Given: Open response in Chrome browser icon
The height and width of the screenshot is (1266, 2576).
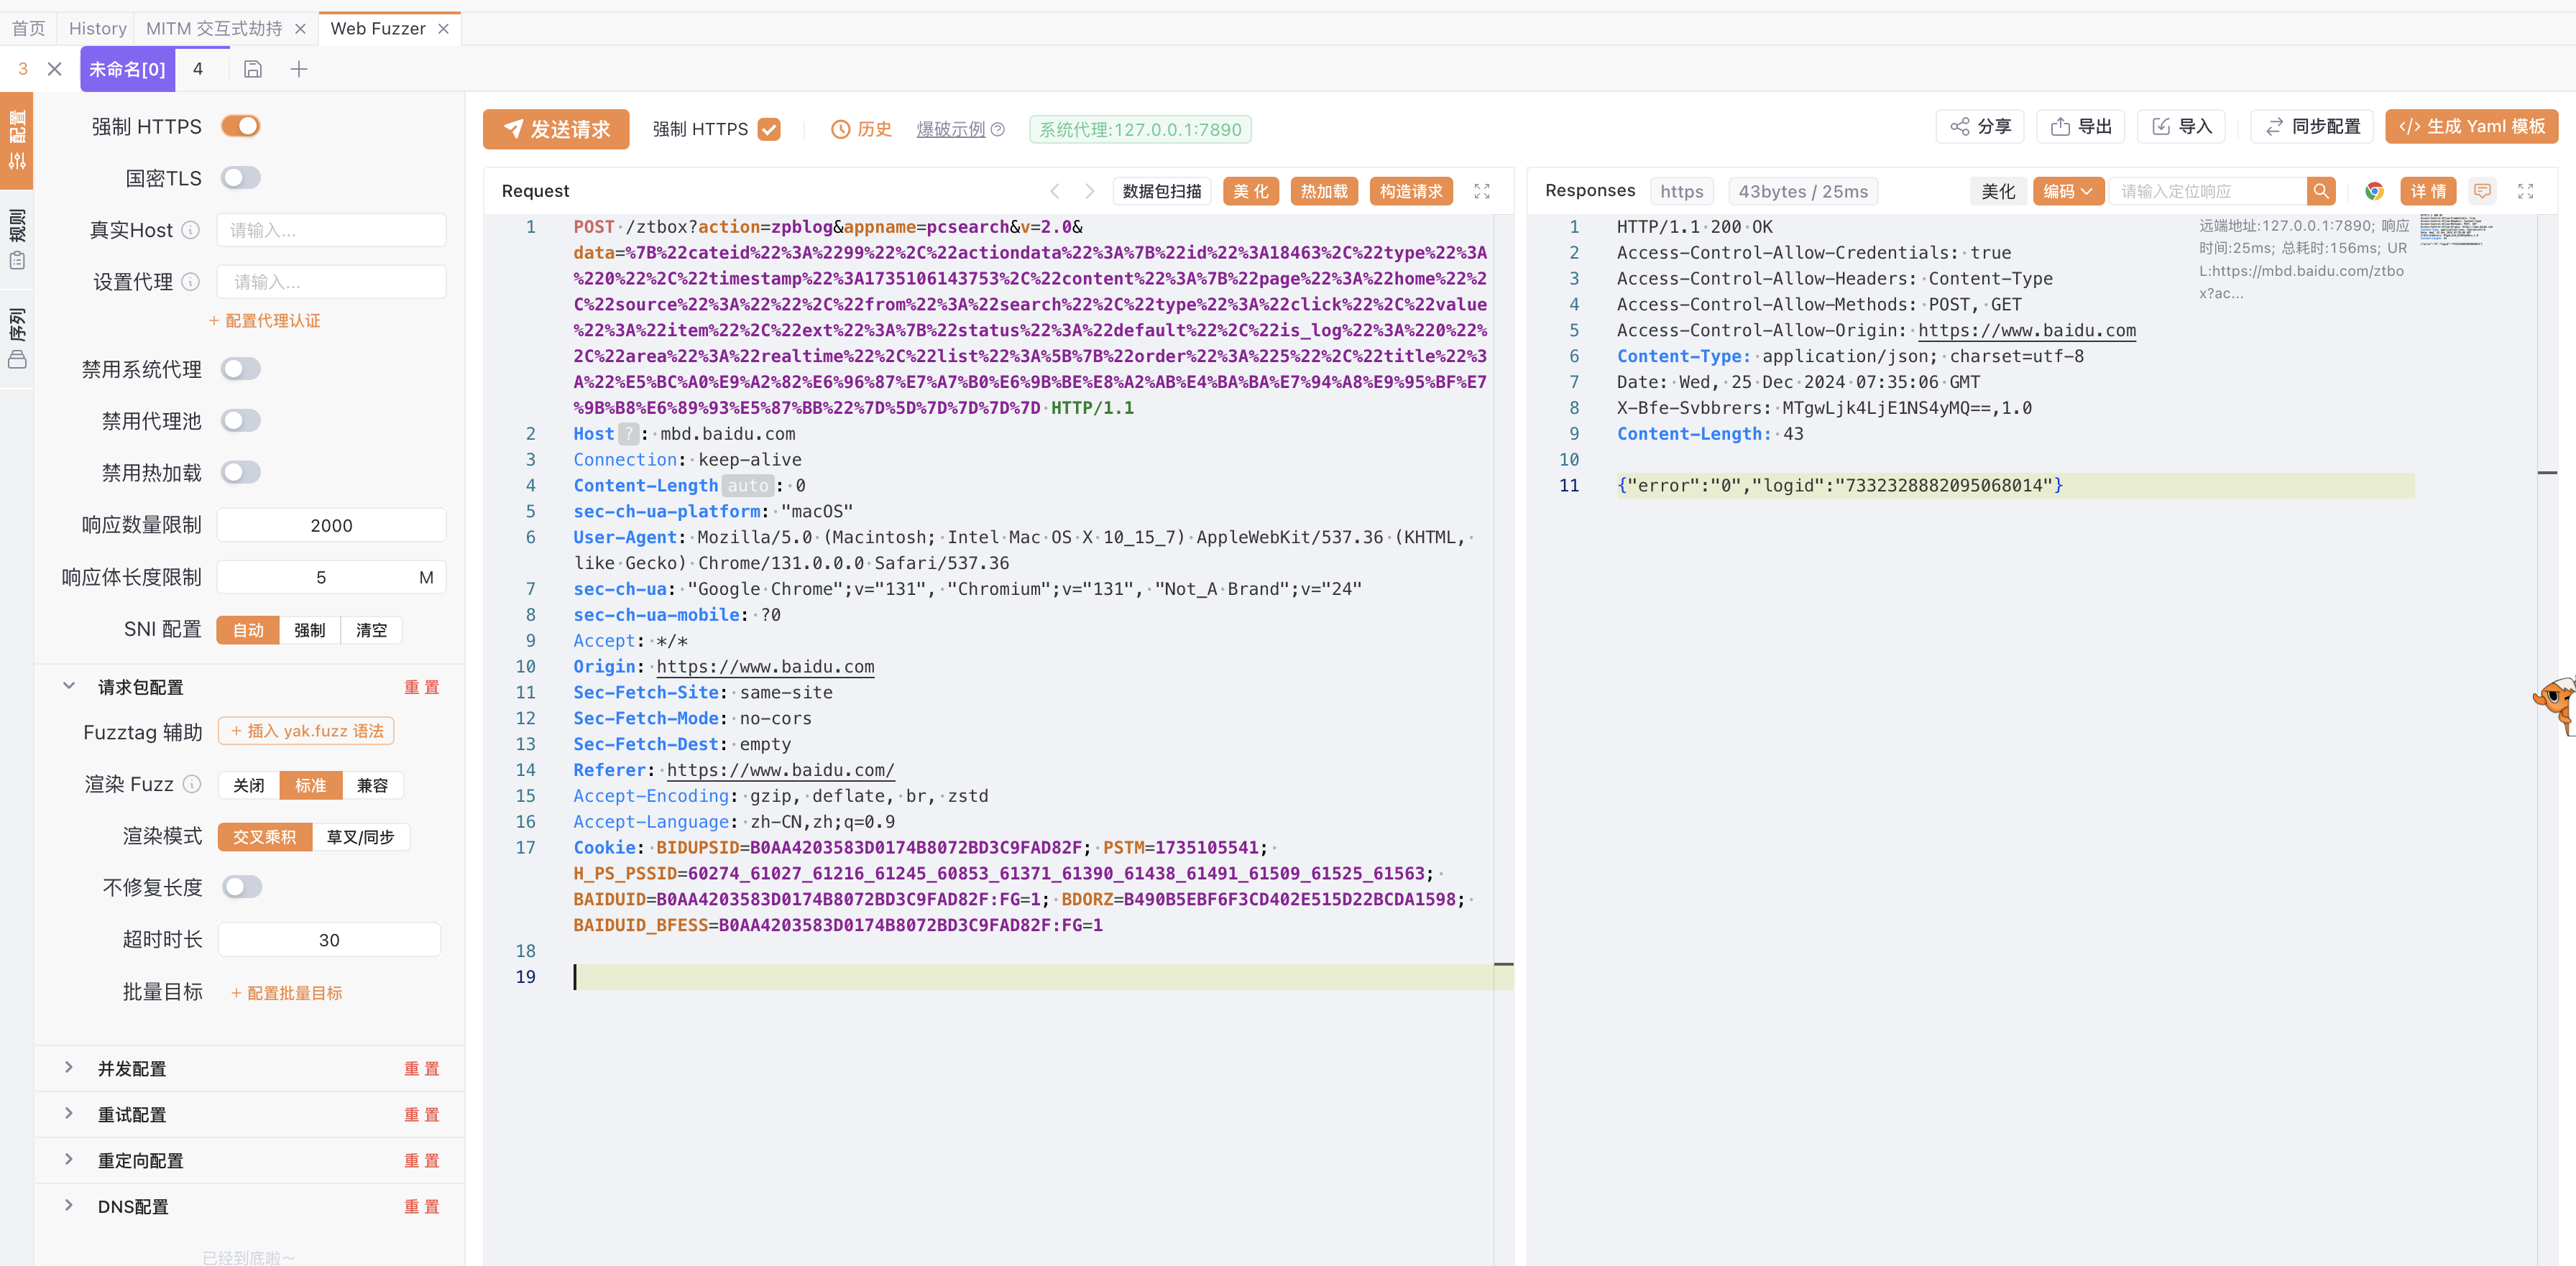Looking at the screenshot, I should [x=2374, y=191].
